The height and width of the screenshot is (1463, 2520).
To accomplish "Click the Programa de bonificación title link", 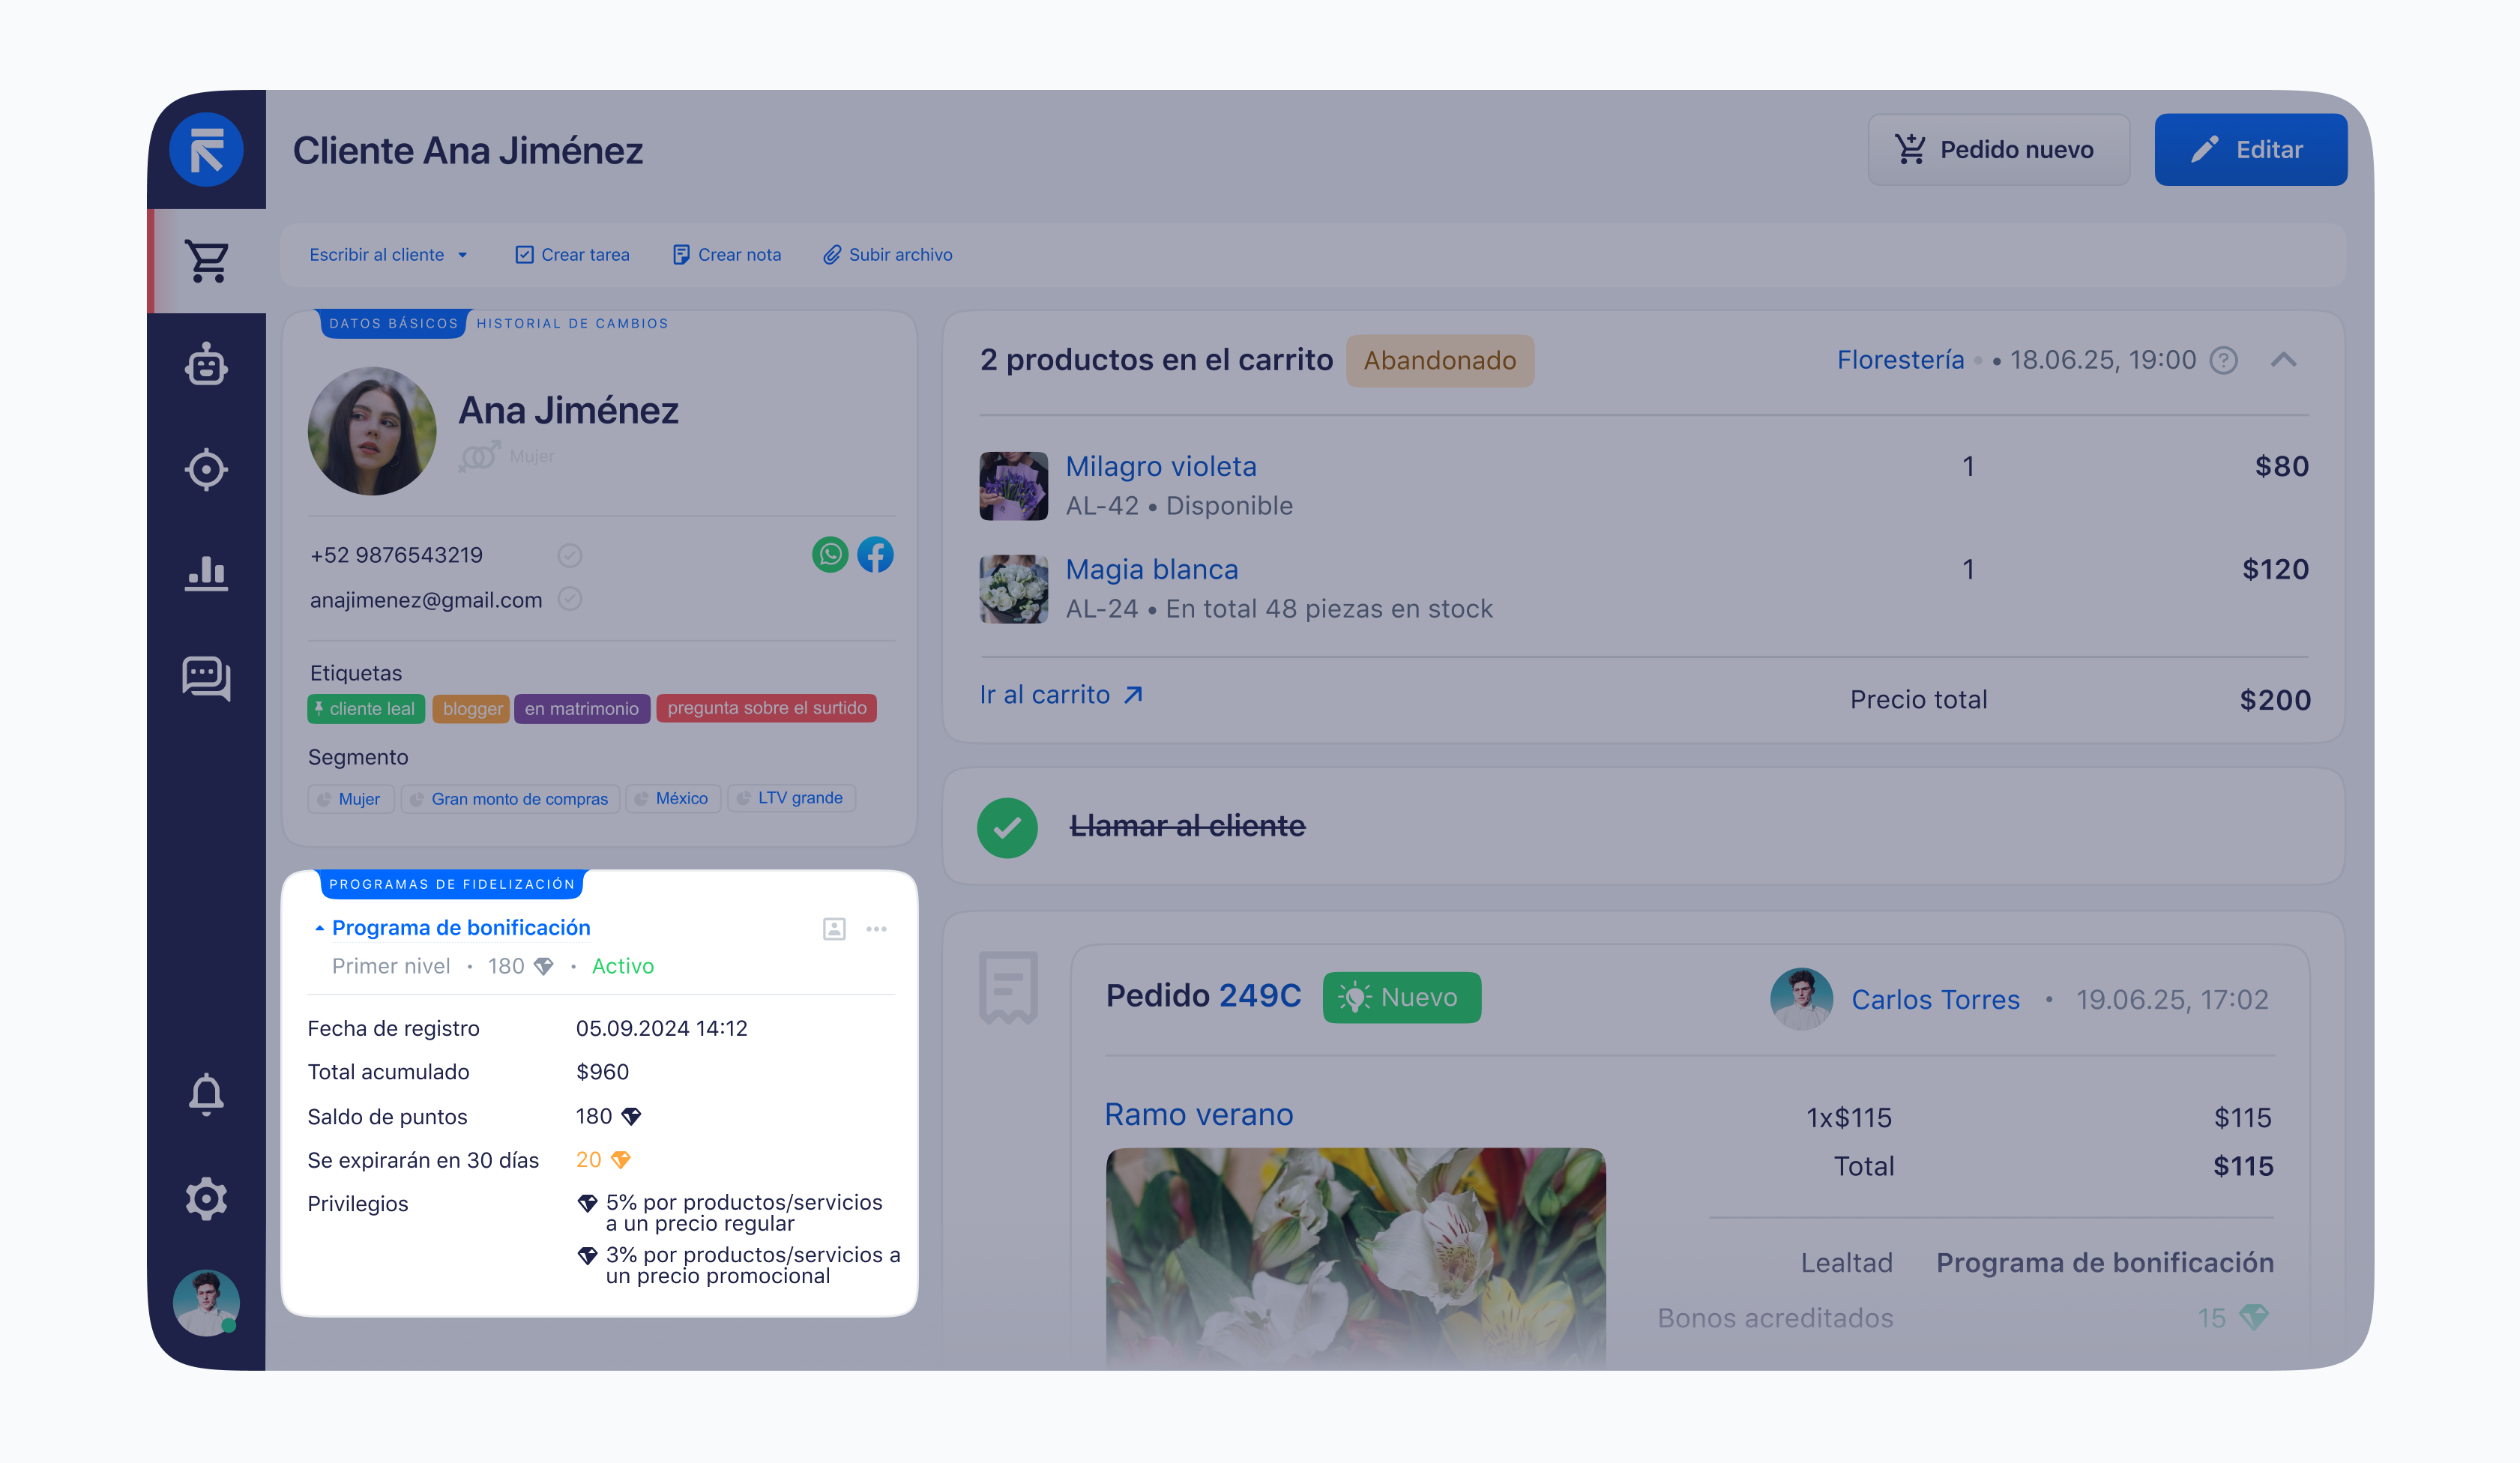I will [461, 928].
